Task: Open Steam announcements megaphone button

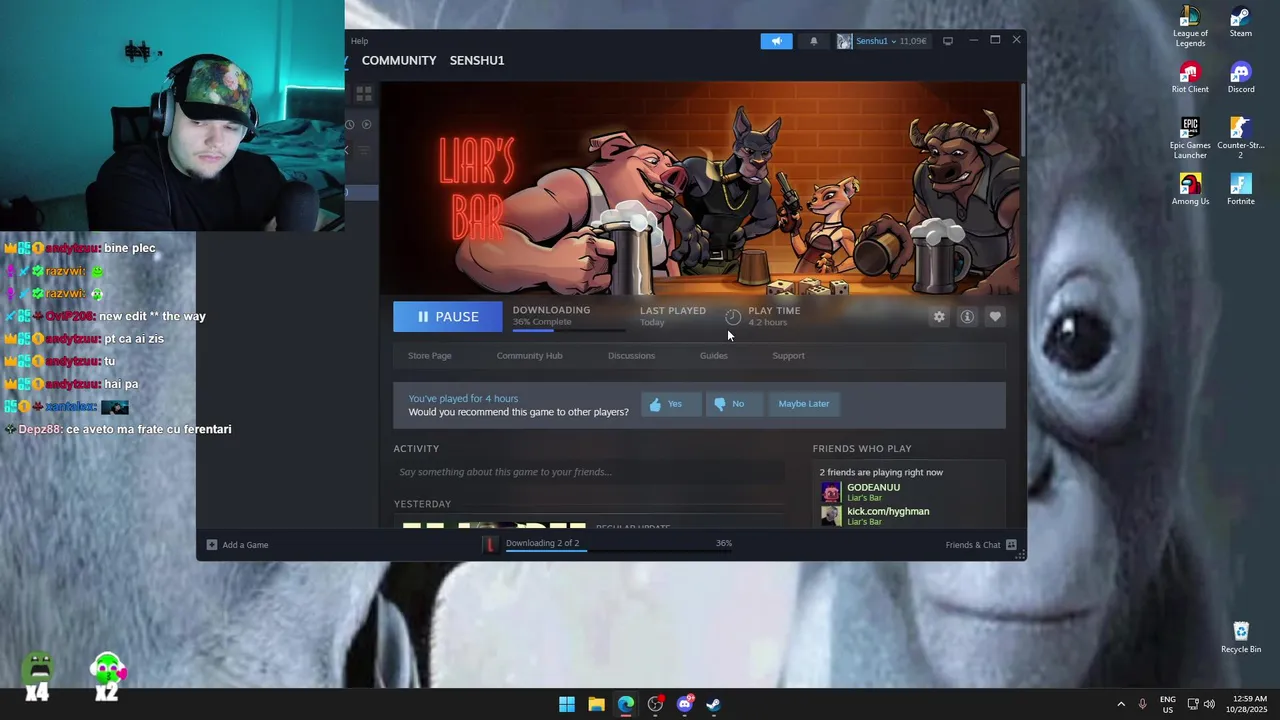Action: 776,41
